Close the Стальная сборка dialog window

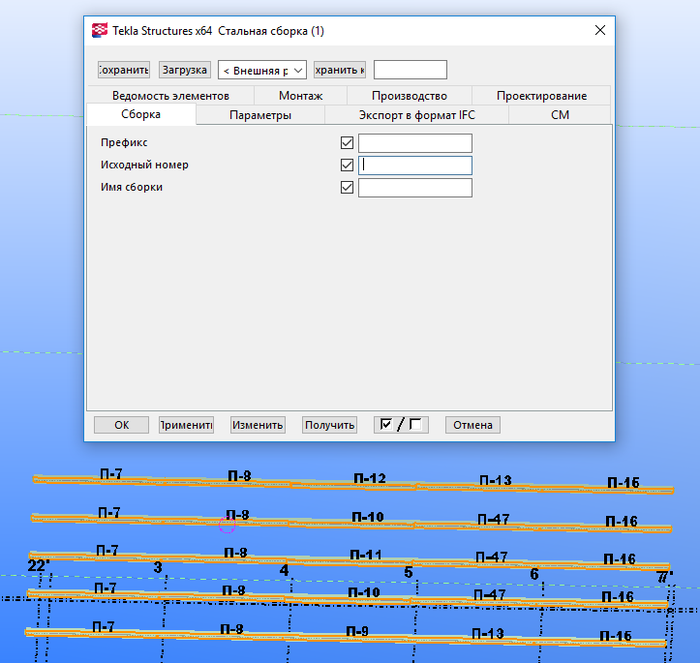pyautogui.click(x=600, y=31)
